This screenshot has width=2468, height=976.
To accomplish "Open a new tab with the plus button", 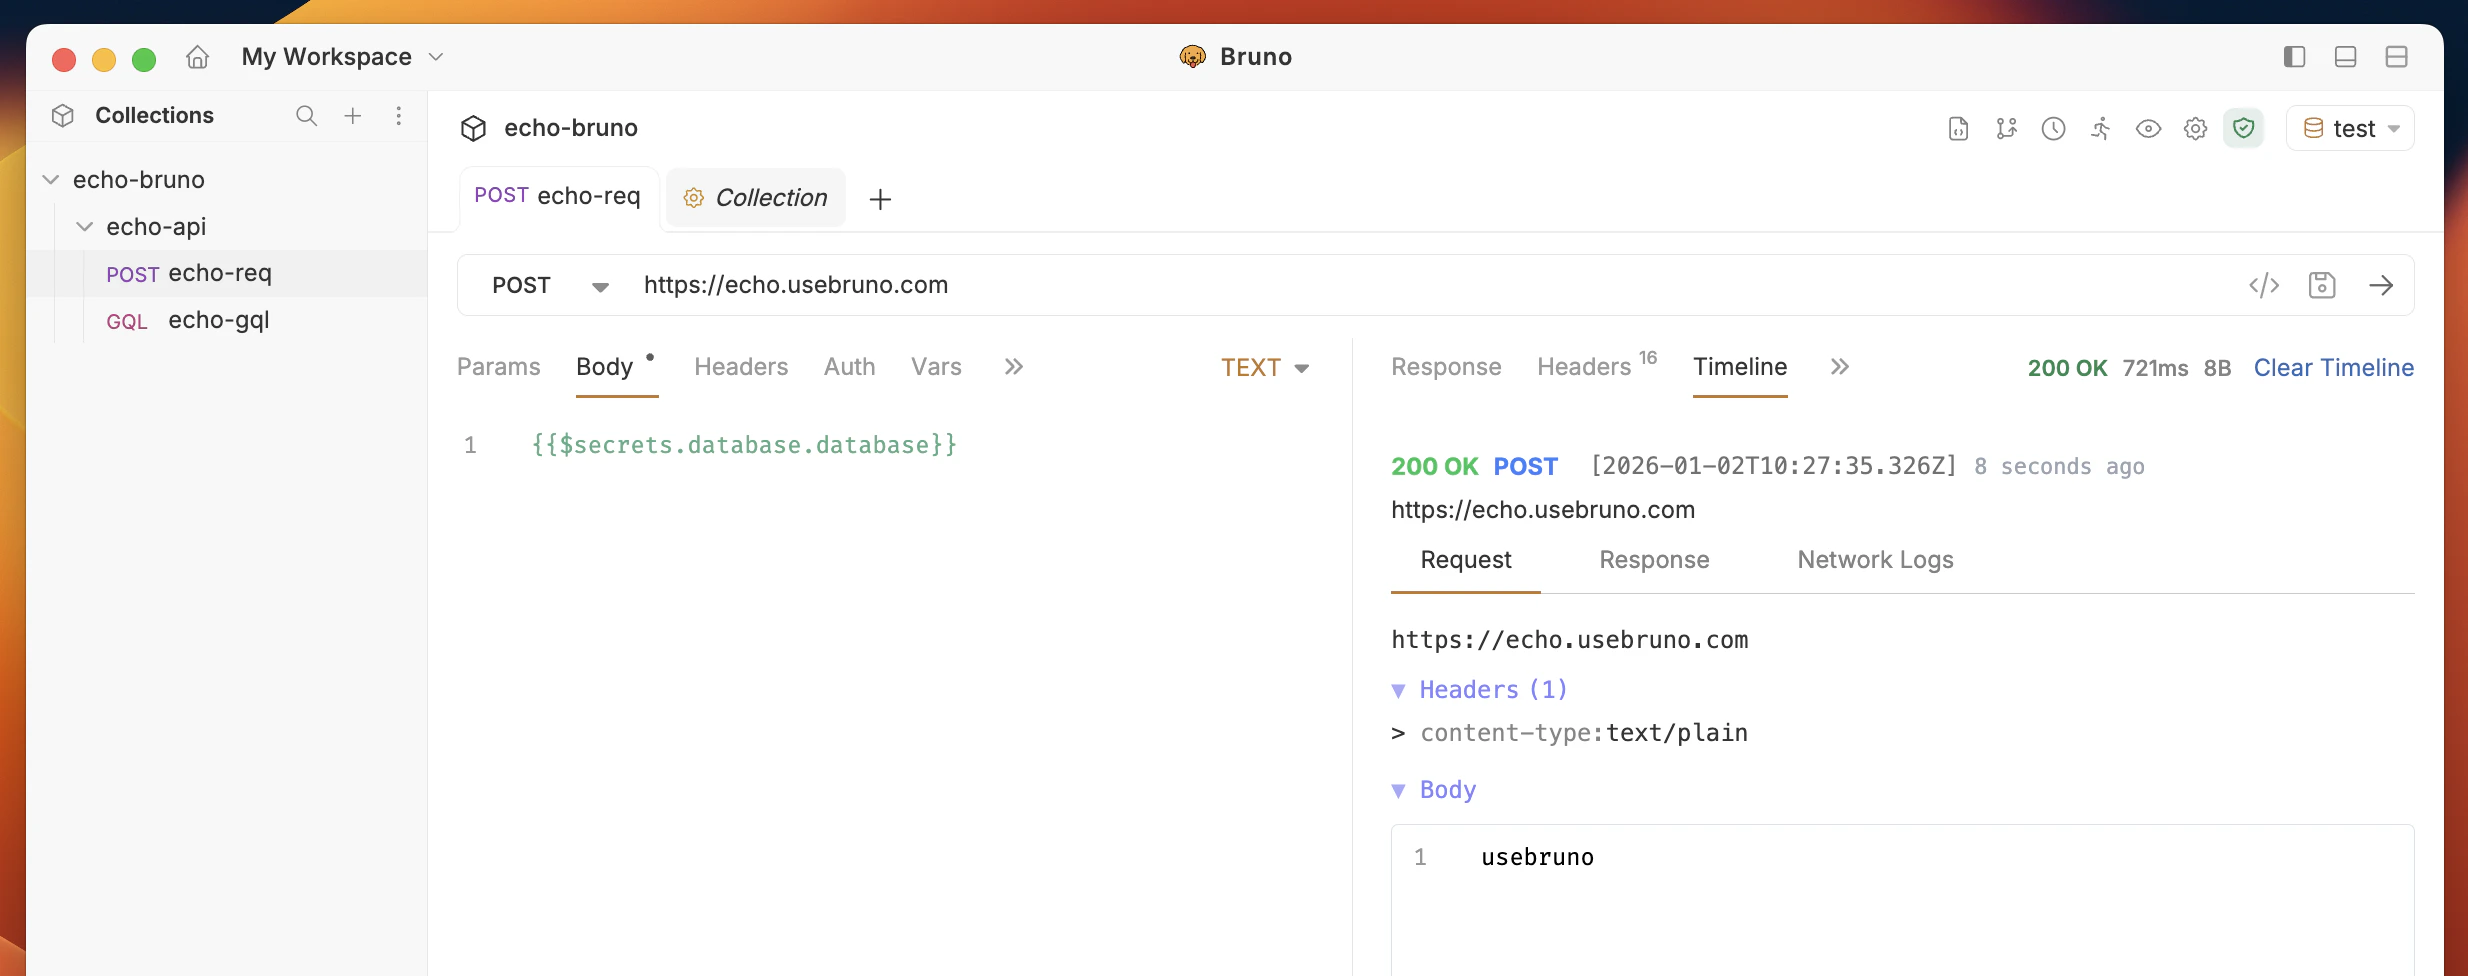I will click(x=880, y=199).
